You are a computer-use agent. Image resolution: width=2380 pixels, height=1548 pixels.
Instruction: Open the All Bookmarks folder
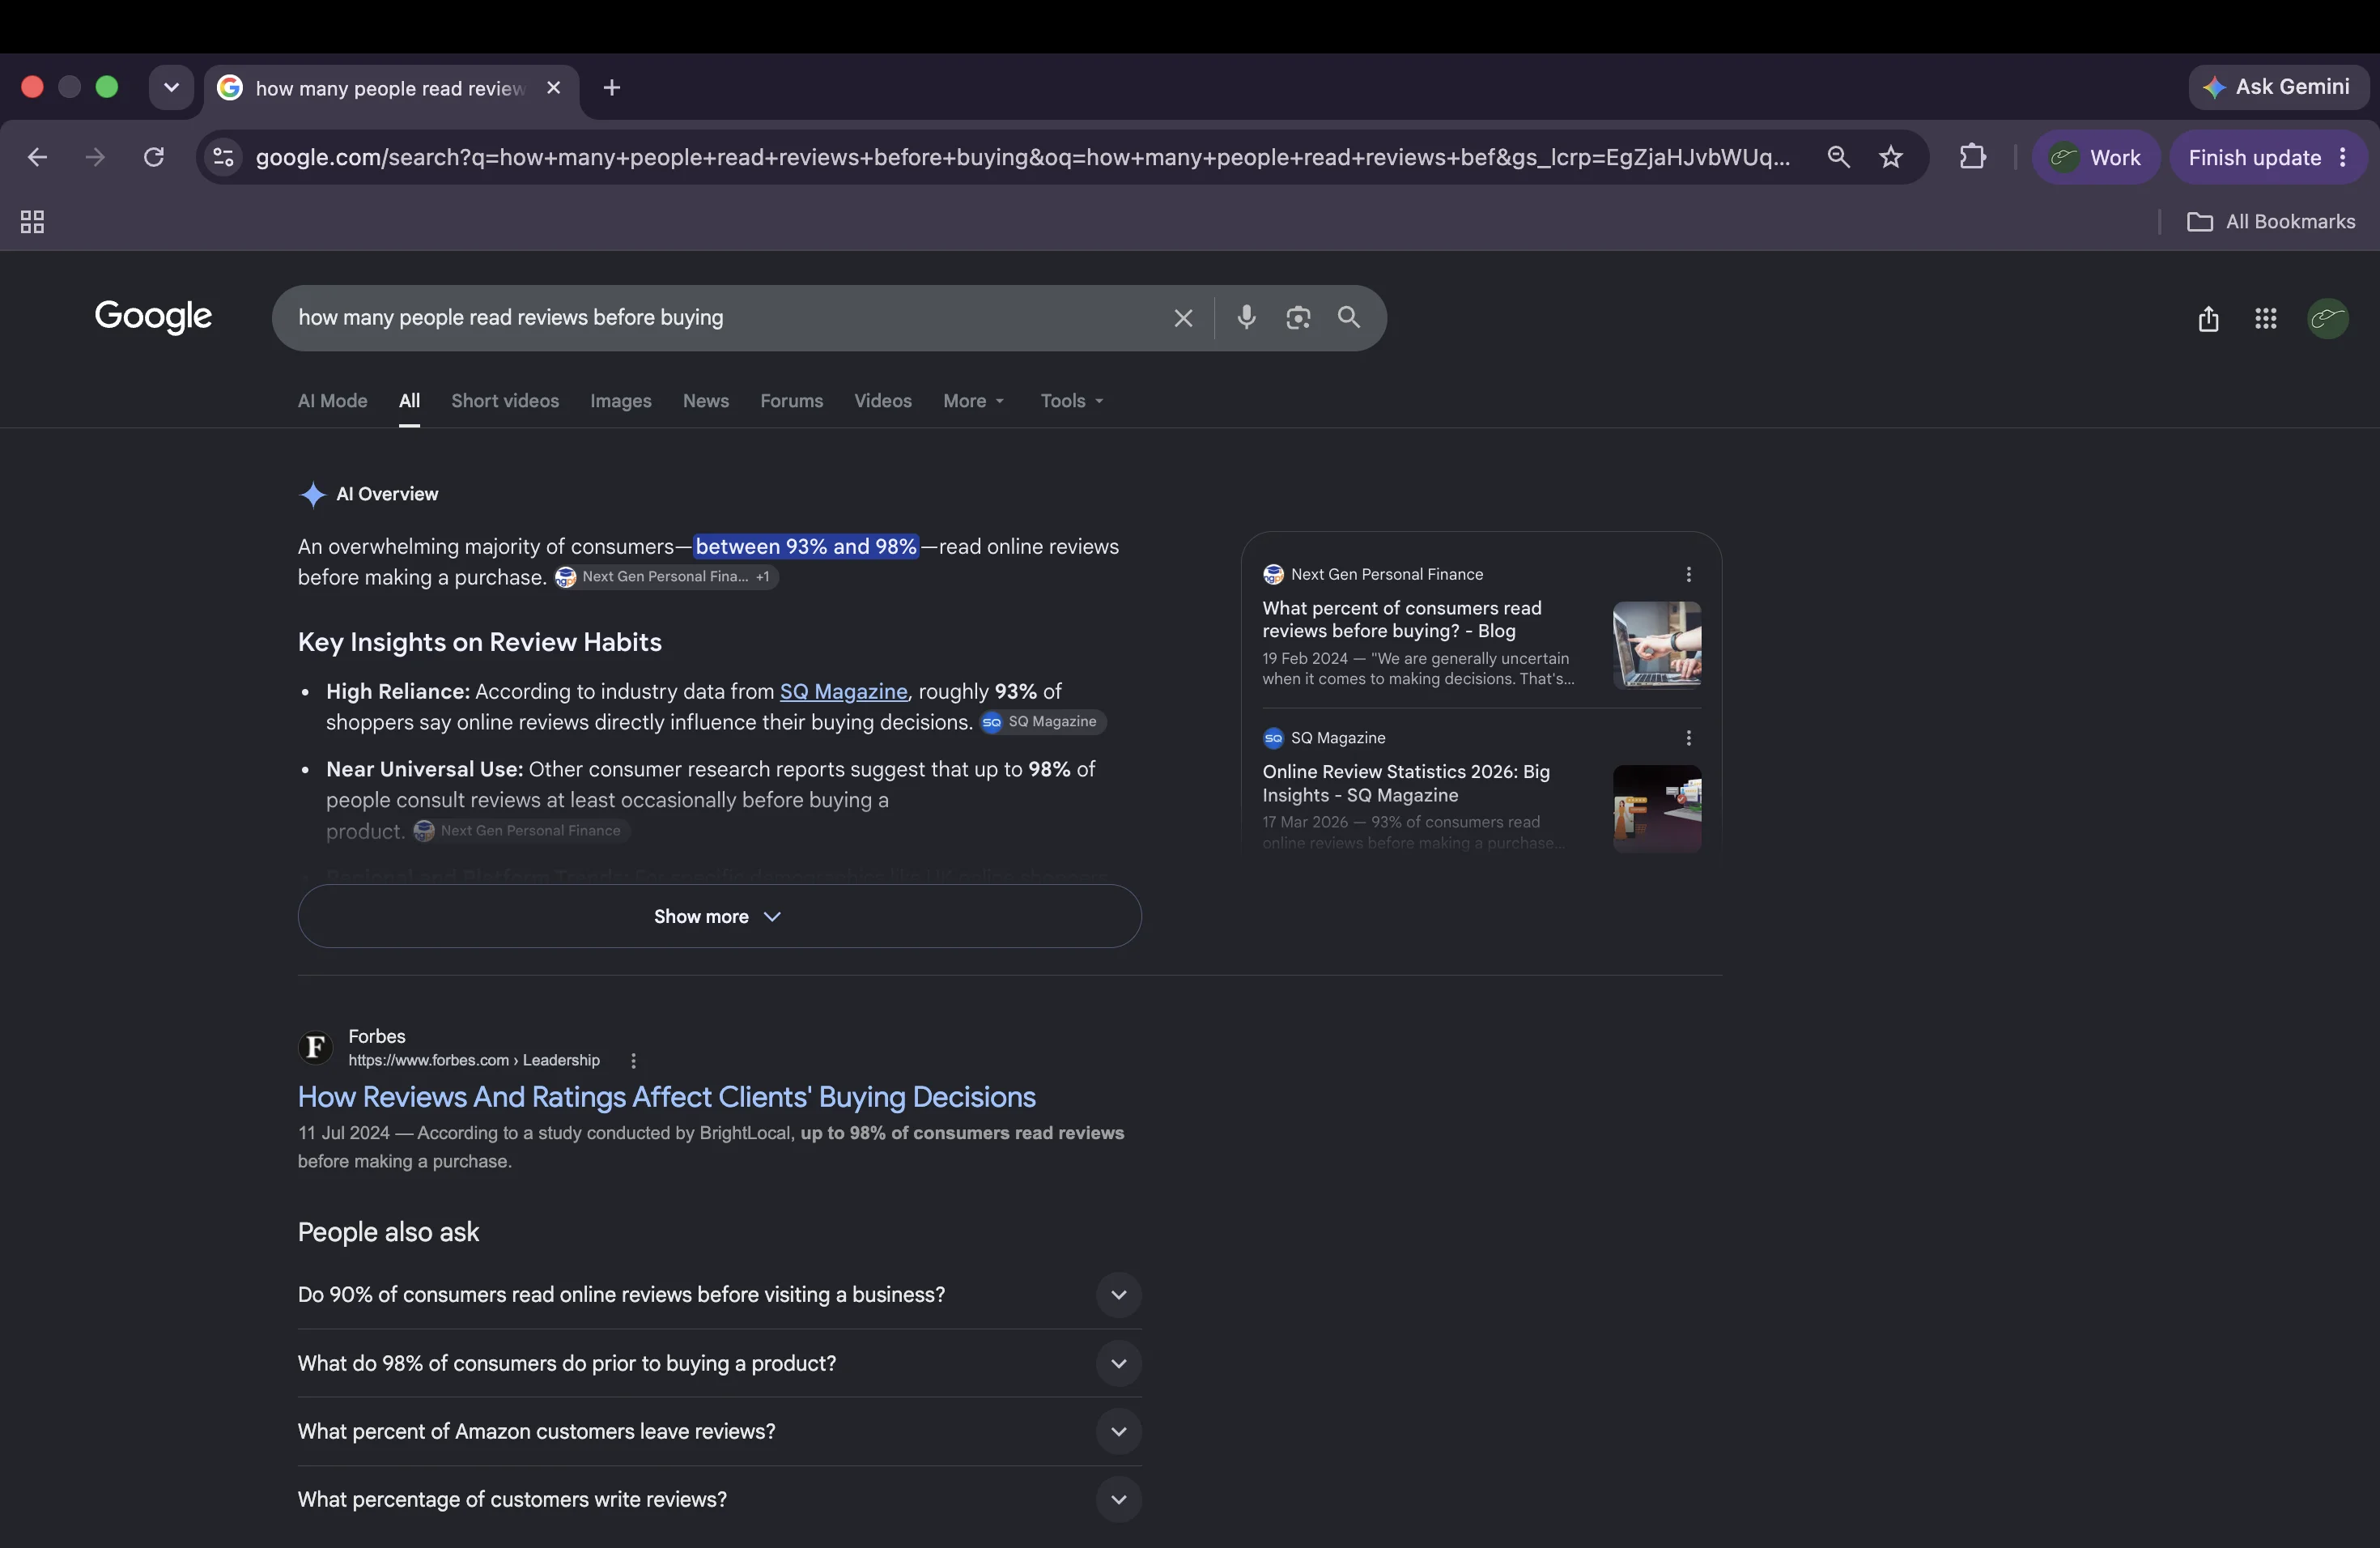[2270, 222]
